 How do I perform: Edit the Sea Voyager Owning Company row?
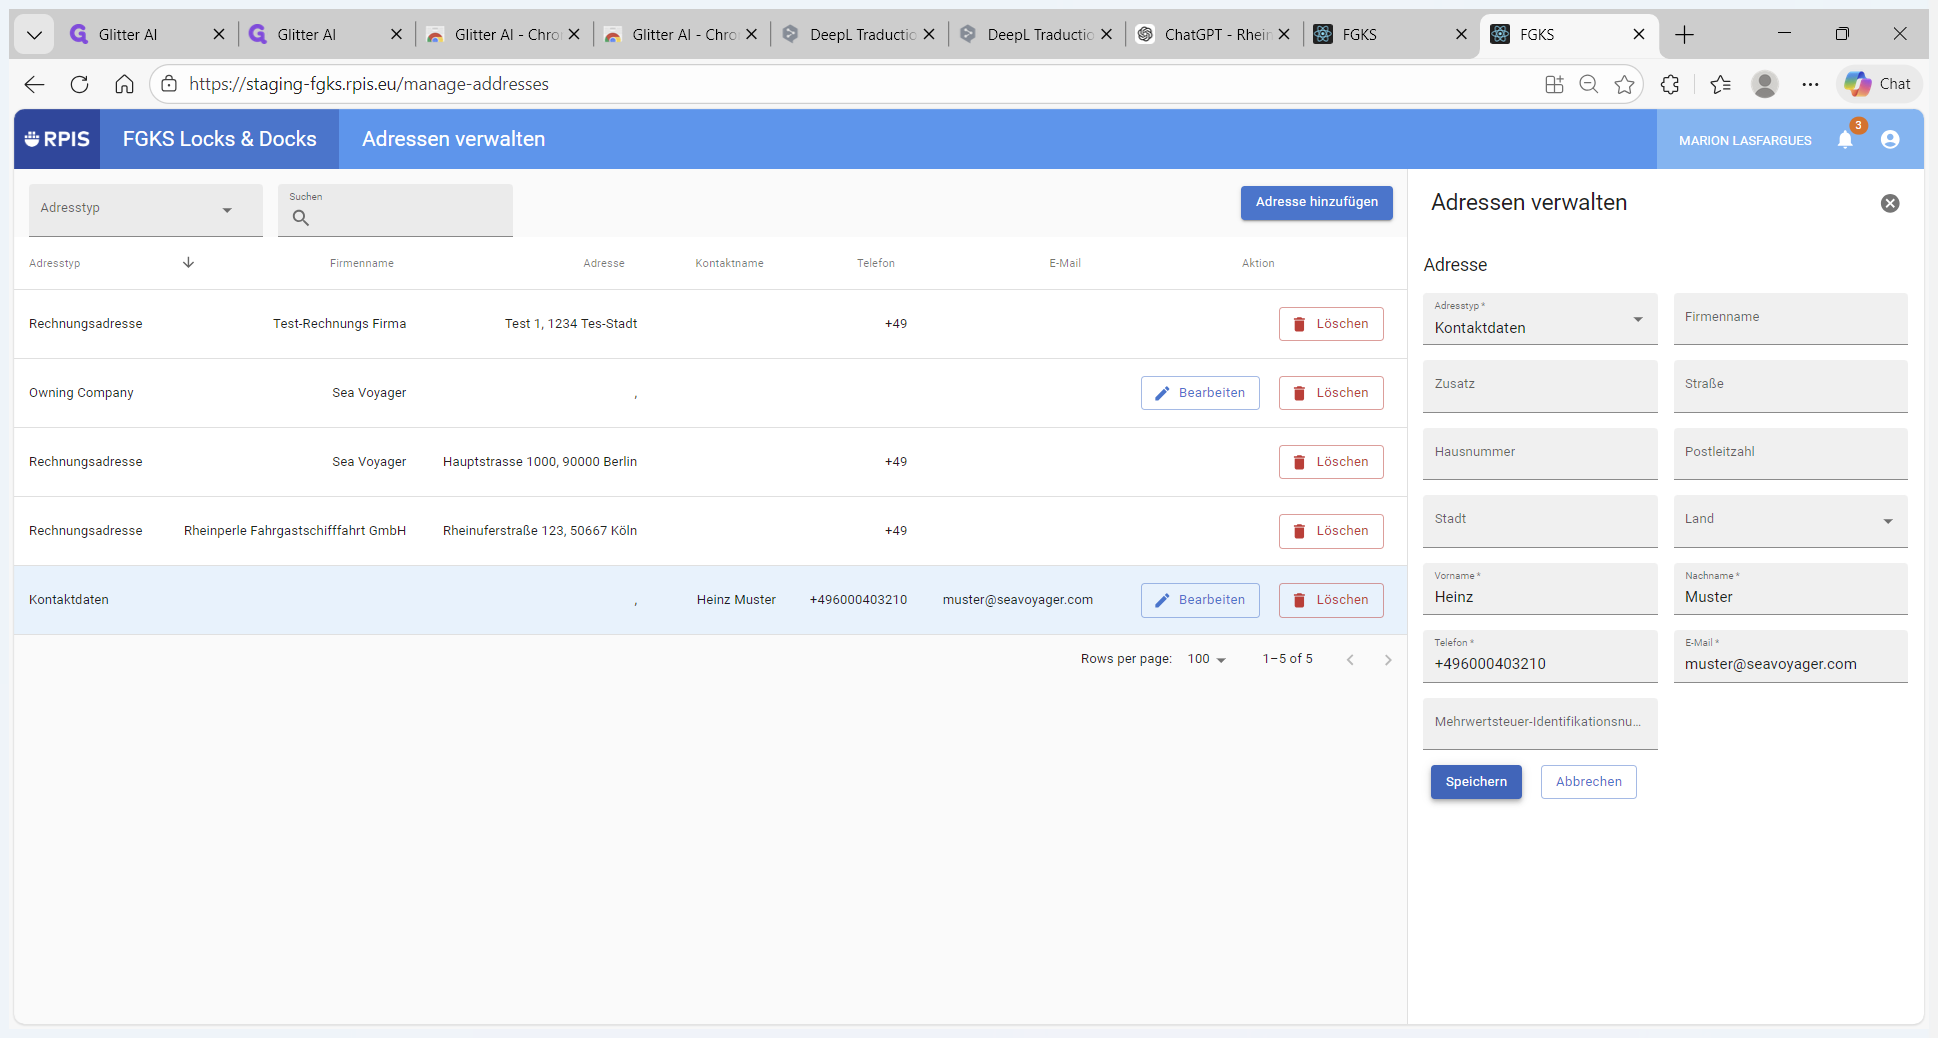click(1199, 393)
